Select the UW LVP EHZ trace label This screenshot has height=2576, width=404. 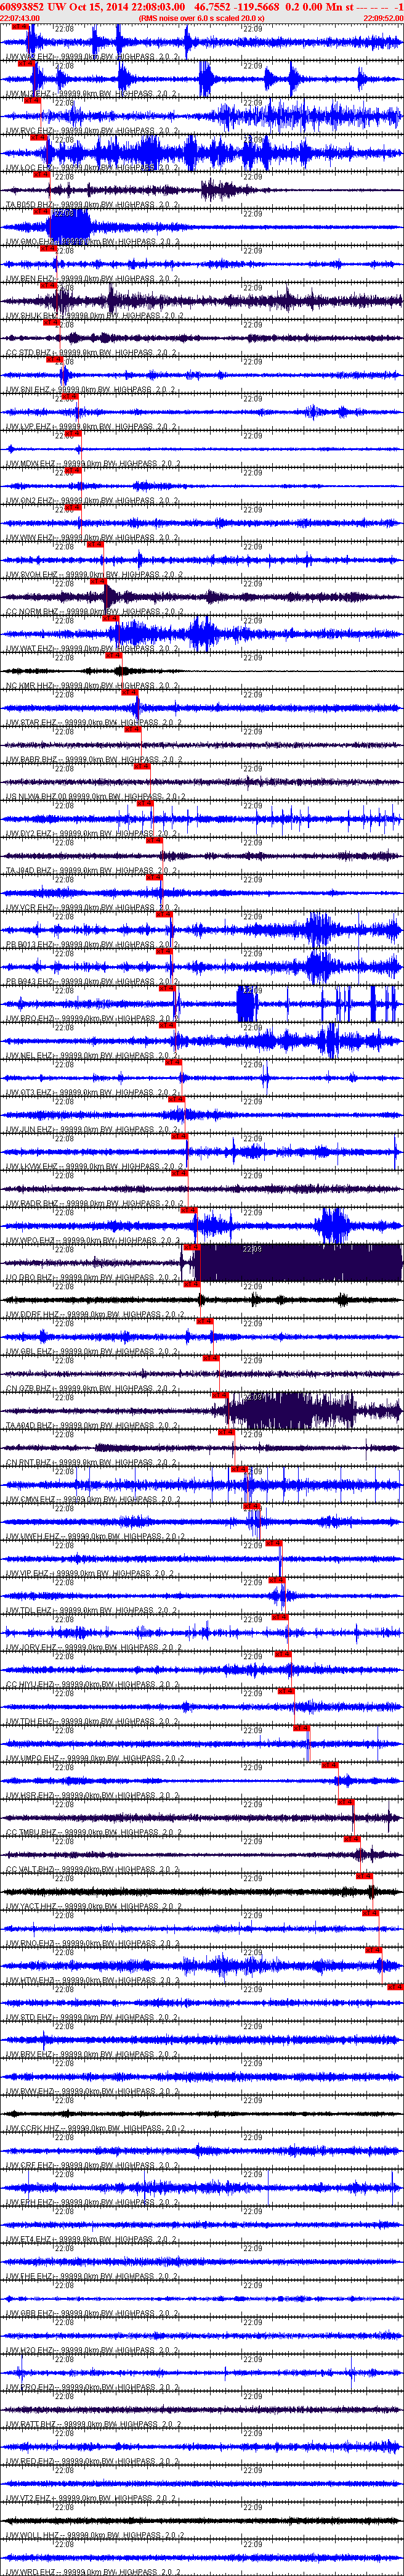click(x=93, y=426)
